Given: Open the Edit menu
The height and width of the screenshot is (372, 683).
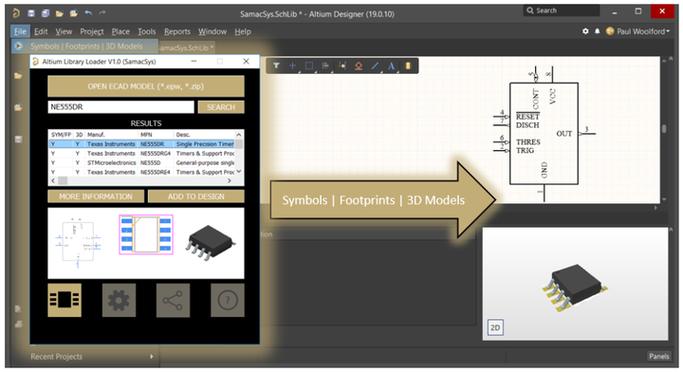Looking at the screenshot, I should 41,31.
